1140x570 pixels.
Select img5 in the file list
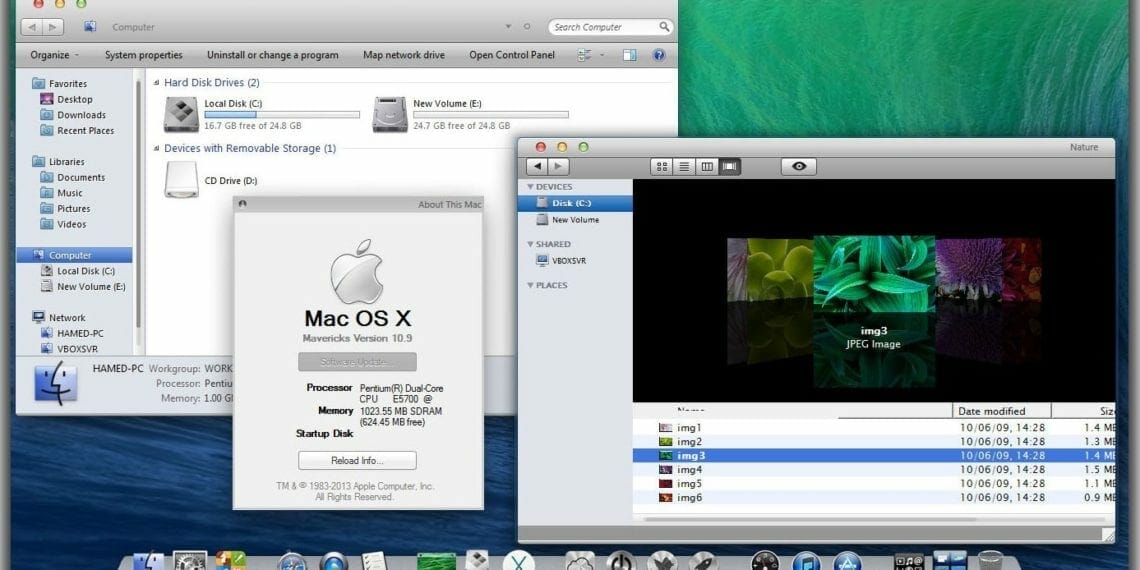click(689, 483)
